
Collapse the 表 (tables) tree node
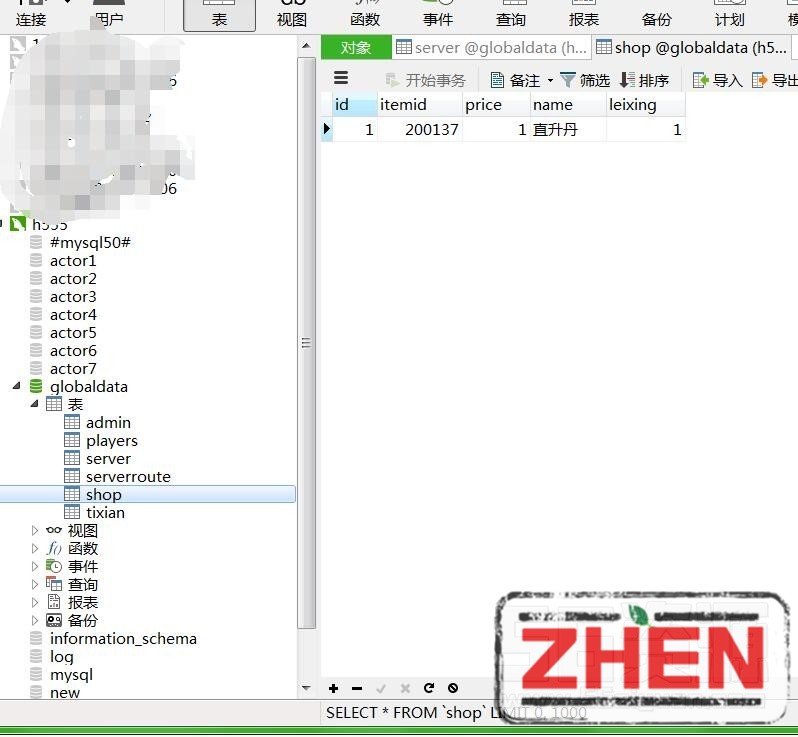click(35, 405)
